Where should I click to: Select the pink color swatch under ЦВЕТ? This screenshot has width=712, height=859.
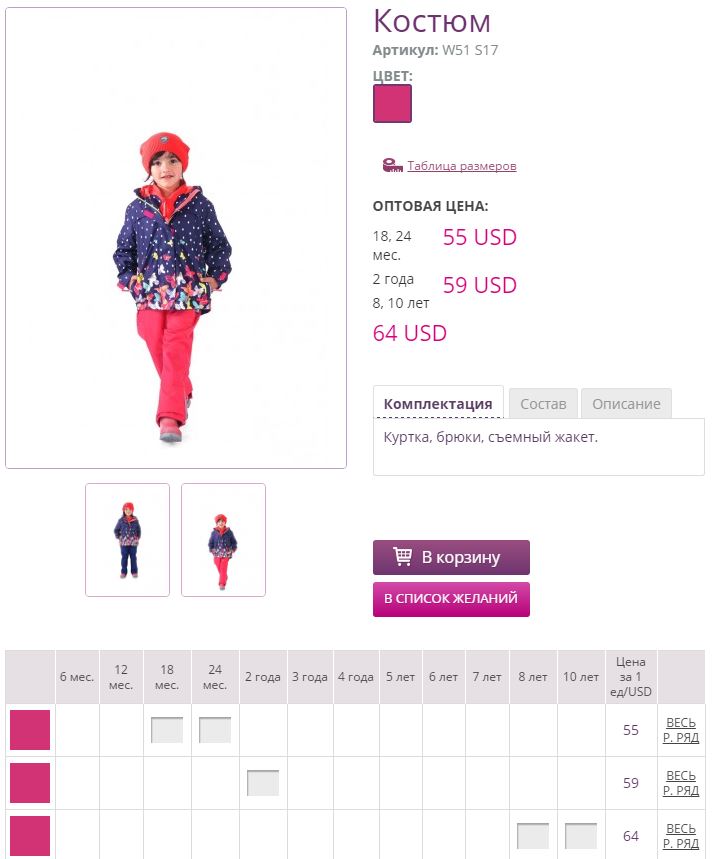pyautogui.click(x=392, y=104)
